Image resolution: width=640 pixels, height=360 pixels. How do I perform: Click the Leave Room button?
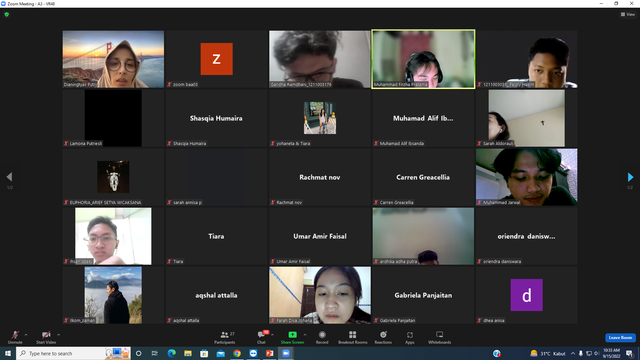(620, 338)
